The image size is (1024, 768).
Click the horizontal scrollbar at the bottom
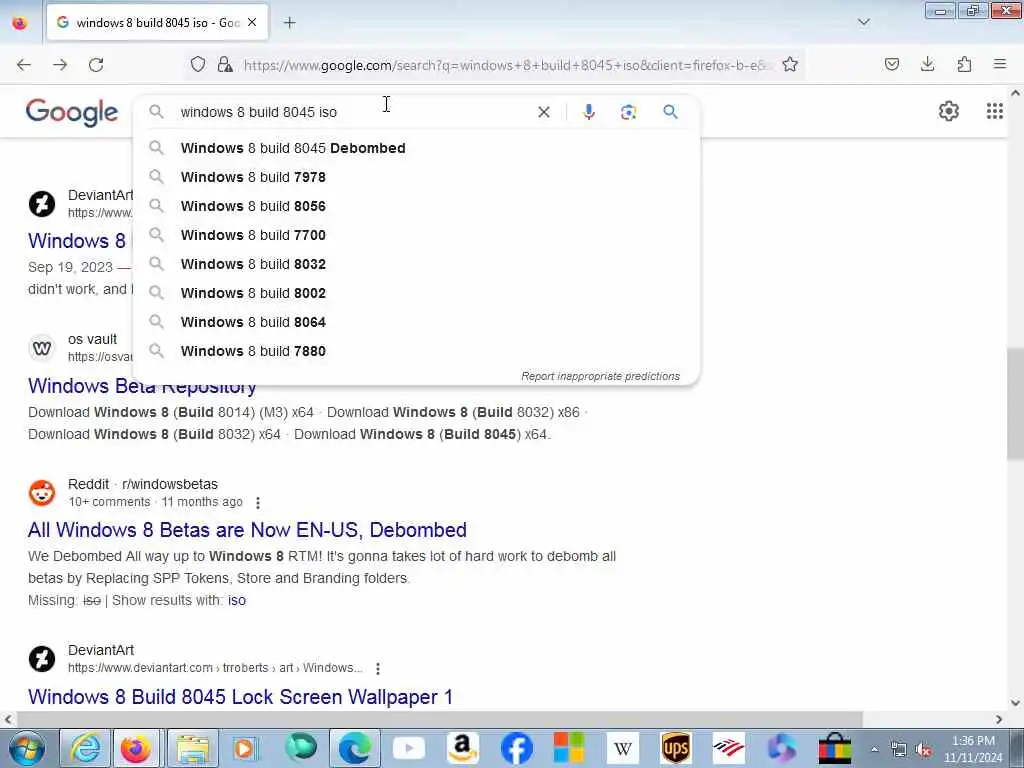tap(439, 719)
